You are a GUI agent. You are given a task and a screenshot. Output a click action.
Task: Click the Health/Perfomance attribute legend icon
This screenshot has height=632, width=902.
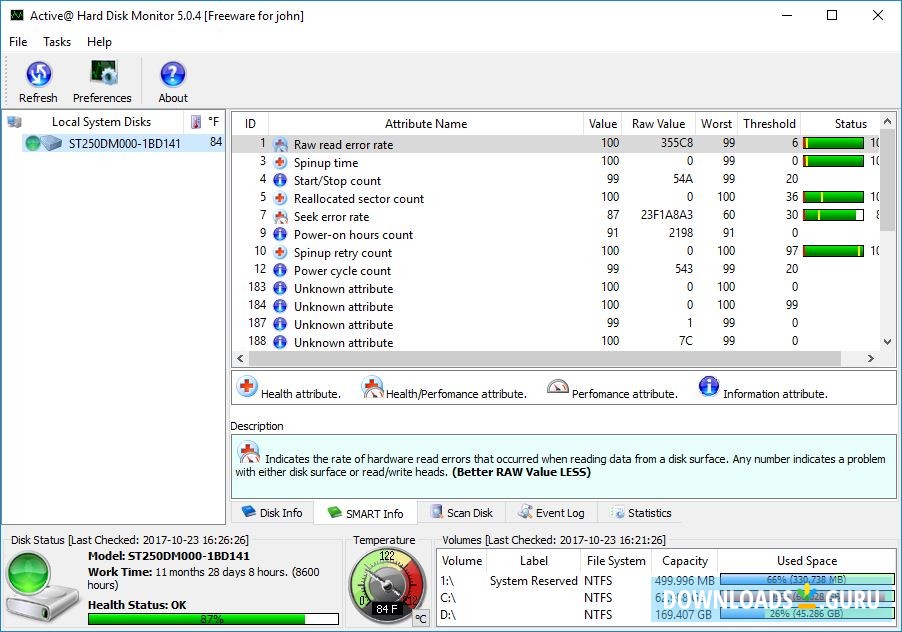pyautogui.click(x=372, y=387)
